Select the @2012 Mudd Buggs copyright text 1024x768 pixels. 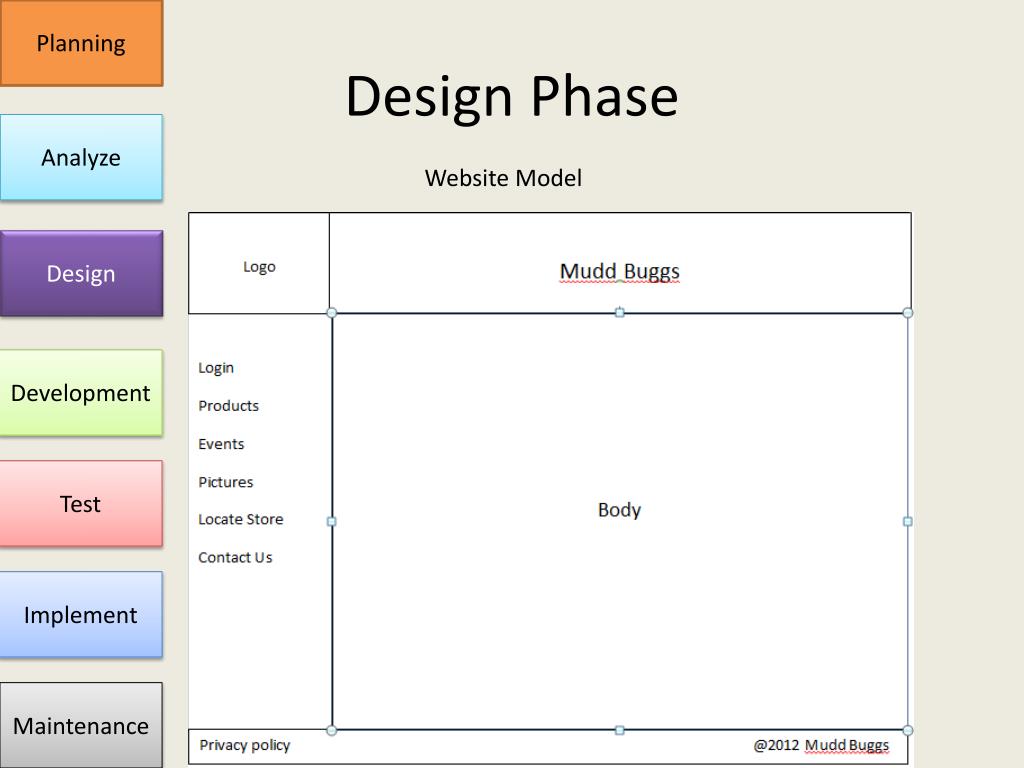(822, 745)
